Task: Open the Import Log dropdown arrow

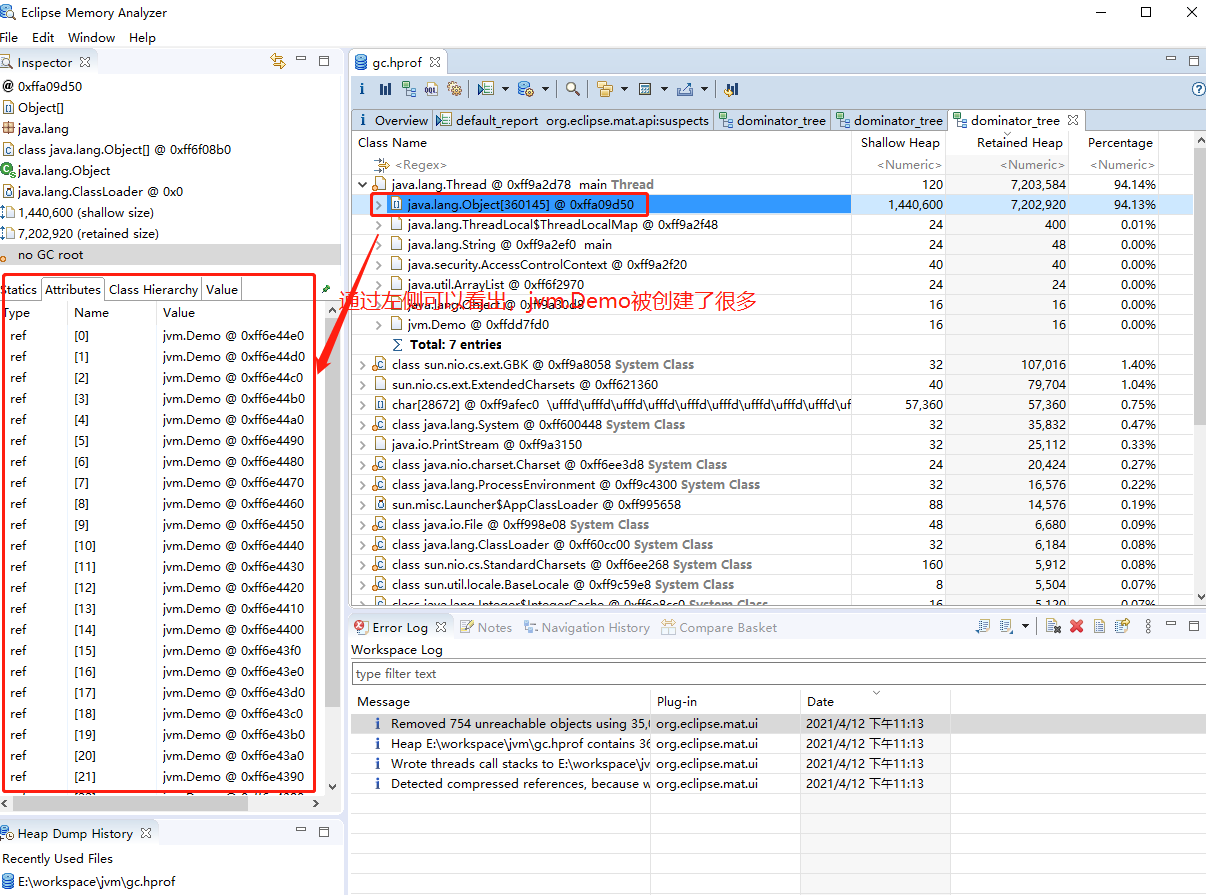Action: pyautogui.click(x=1025, y=626)
